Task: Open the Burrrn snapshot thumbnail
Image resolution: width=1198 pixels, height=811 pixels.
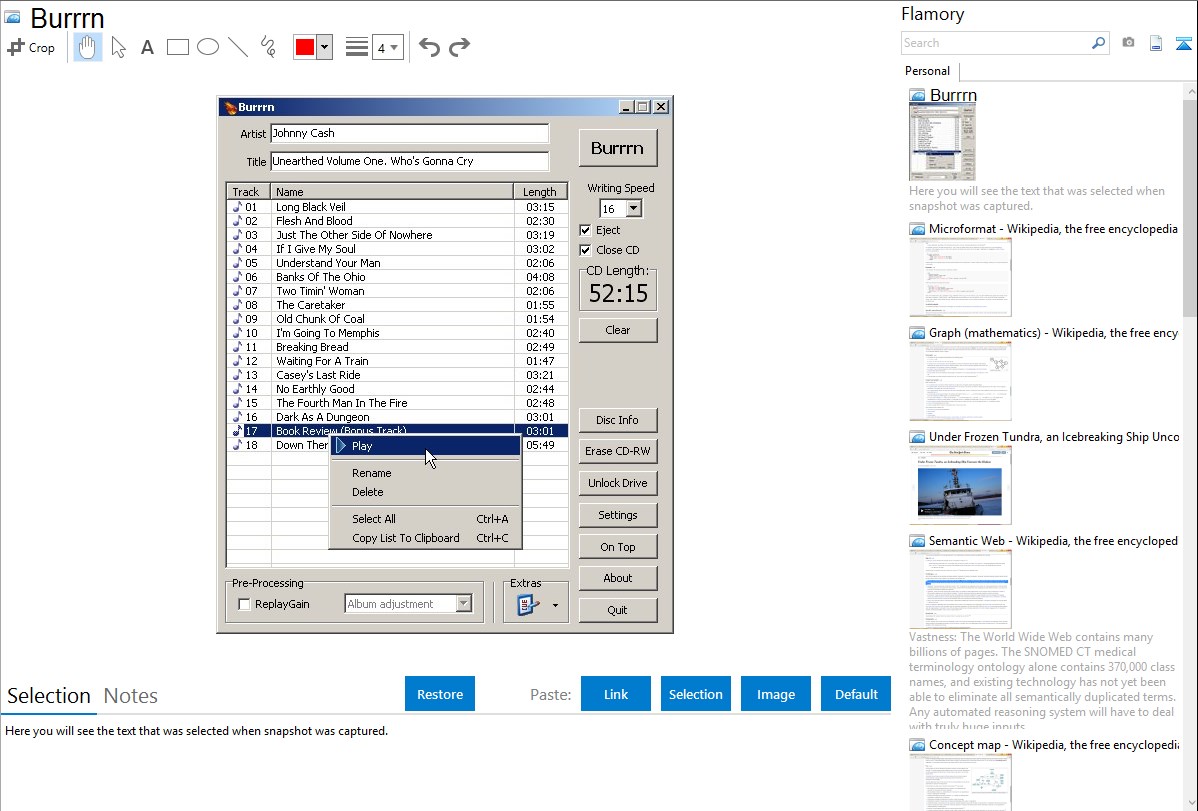Action: click(x=942, y=142)
